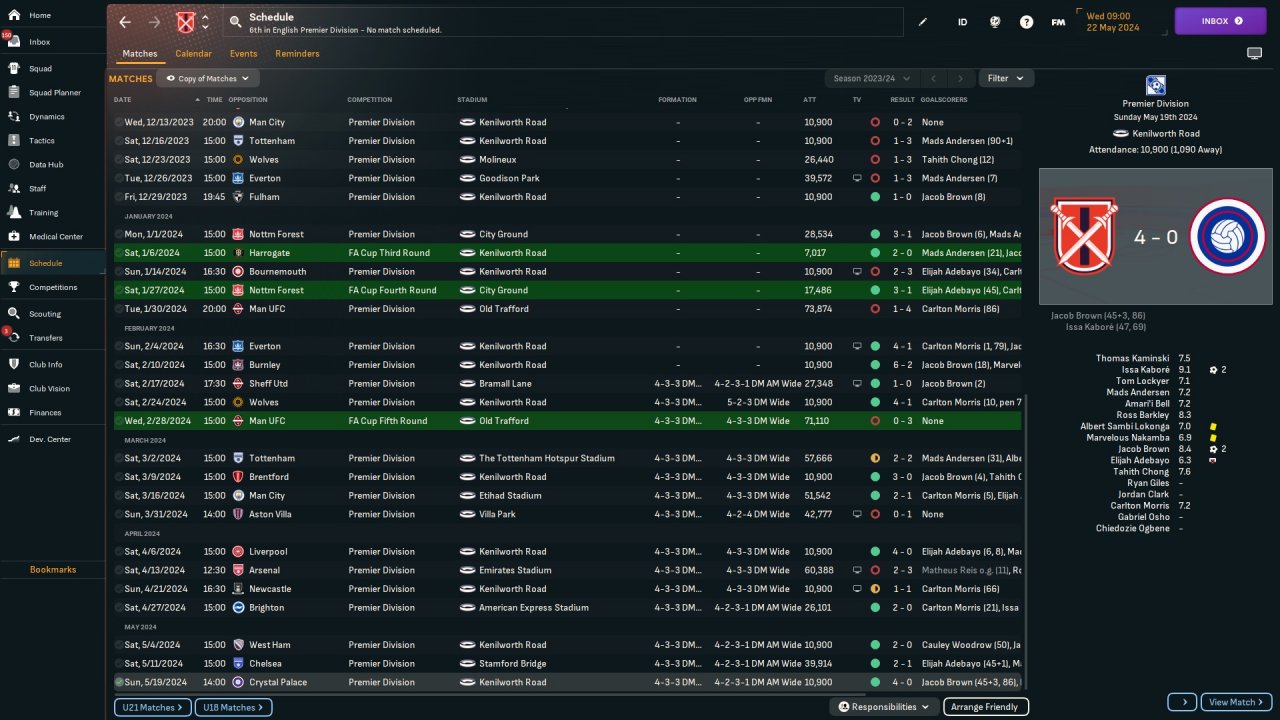
Task: Click the pencil edit icon
Action: pos(923,22)
